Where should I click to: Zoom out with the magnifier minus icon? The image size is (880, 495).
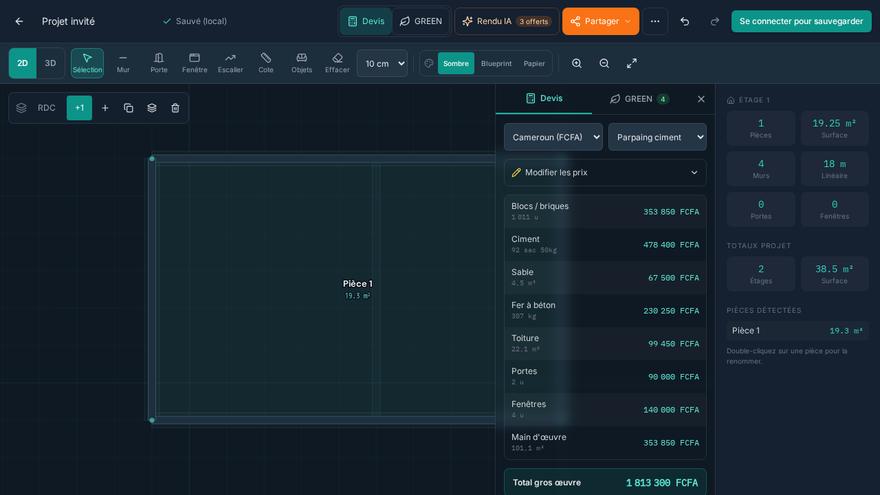[x=604, y=63]
